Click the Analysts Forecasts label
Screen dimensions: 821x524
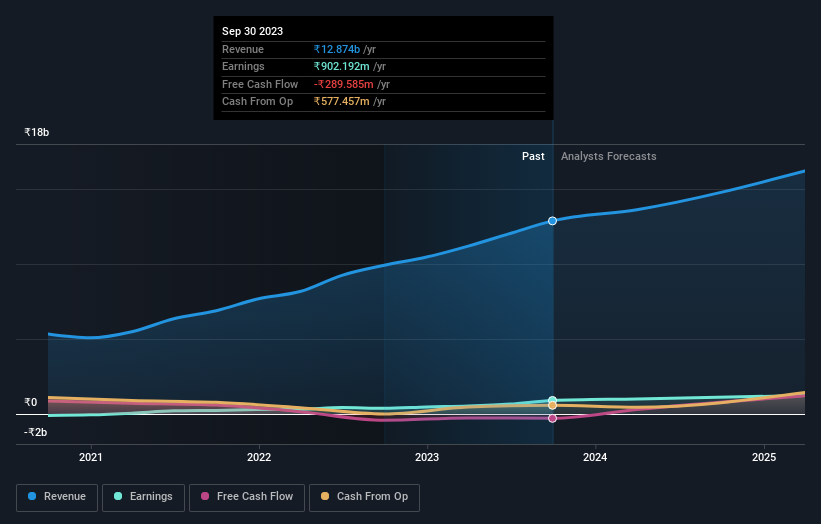[x=608, y=156]
